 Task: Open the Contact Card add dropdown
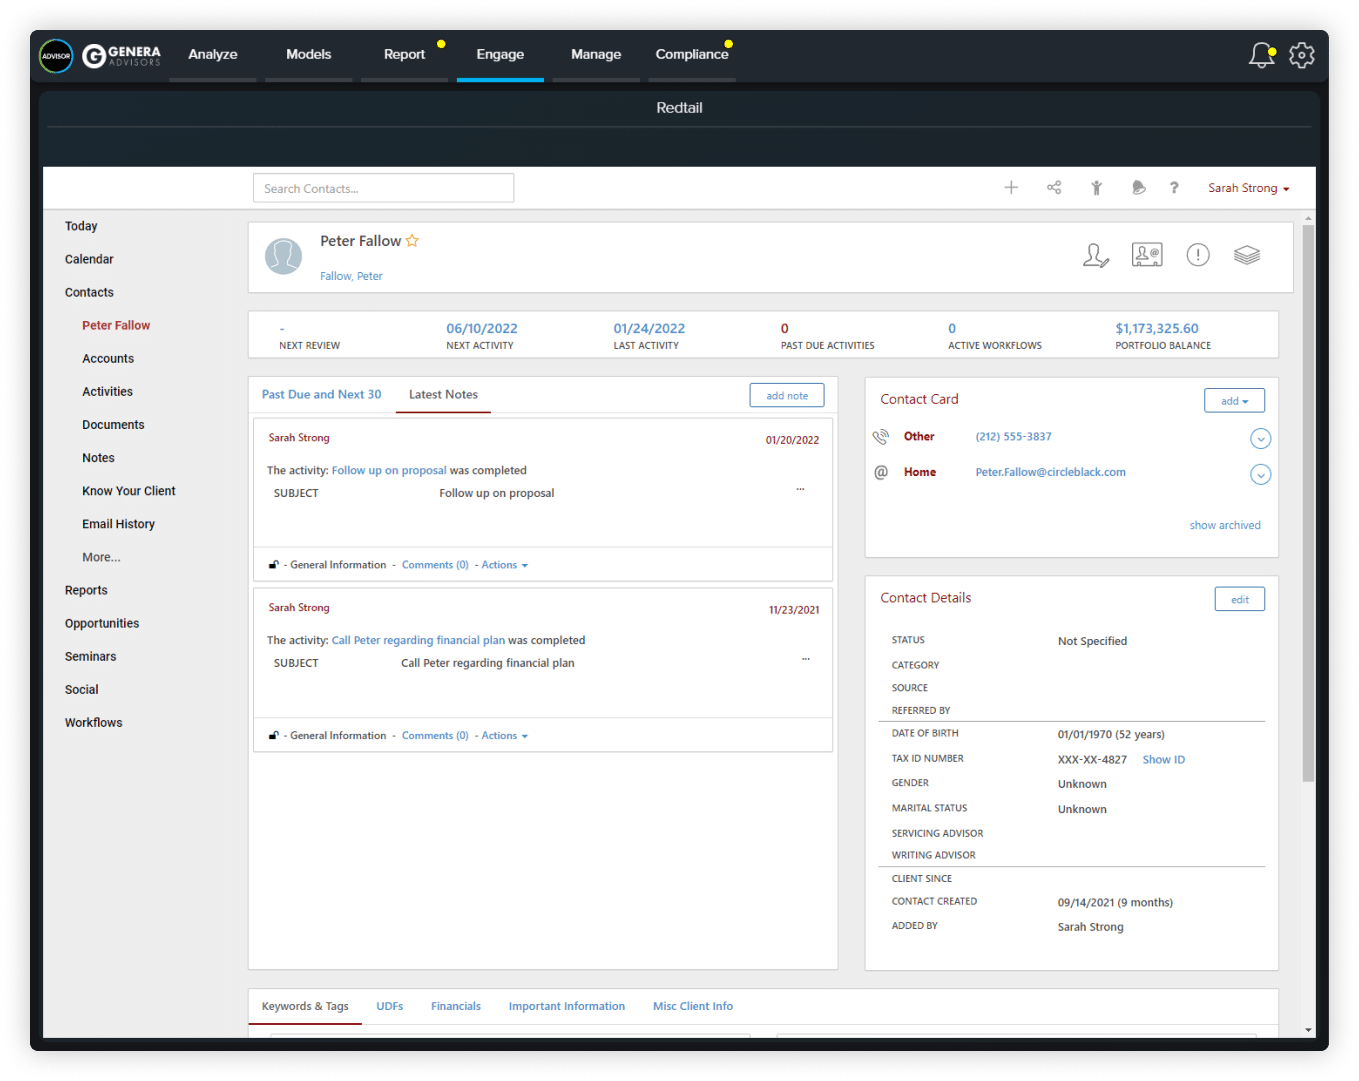pos(1234,401)
